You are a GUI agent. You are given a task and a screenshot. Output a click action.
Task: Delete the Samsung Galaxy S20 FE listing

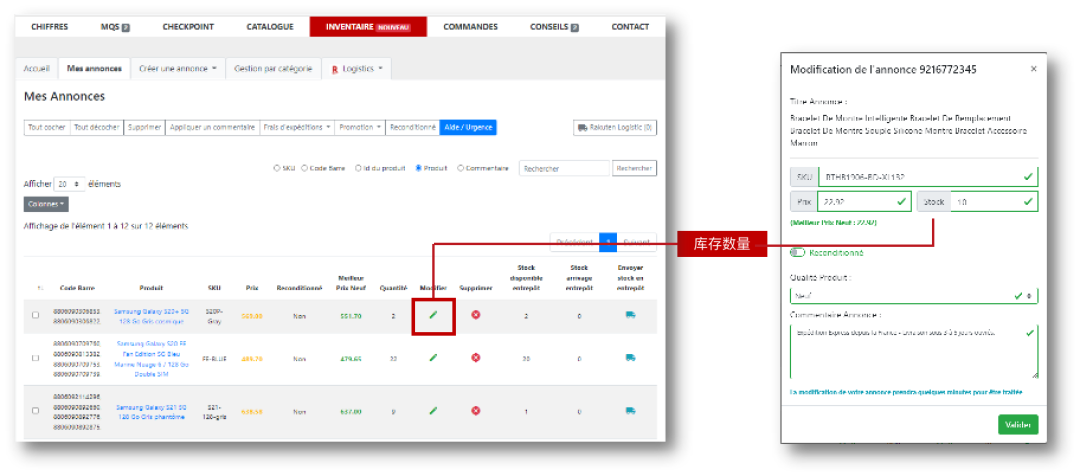[x=476, y=357]
